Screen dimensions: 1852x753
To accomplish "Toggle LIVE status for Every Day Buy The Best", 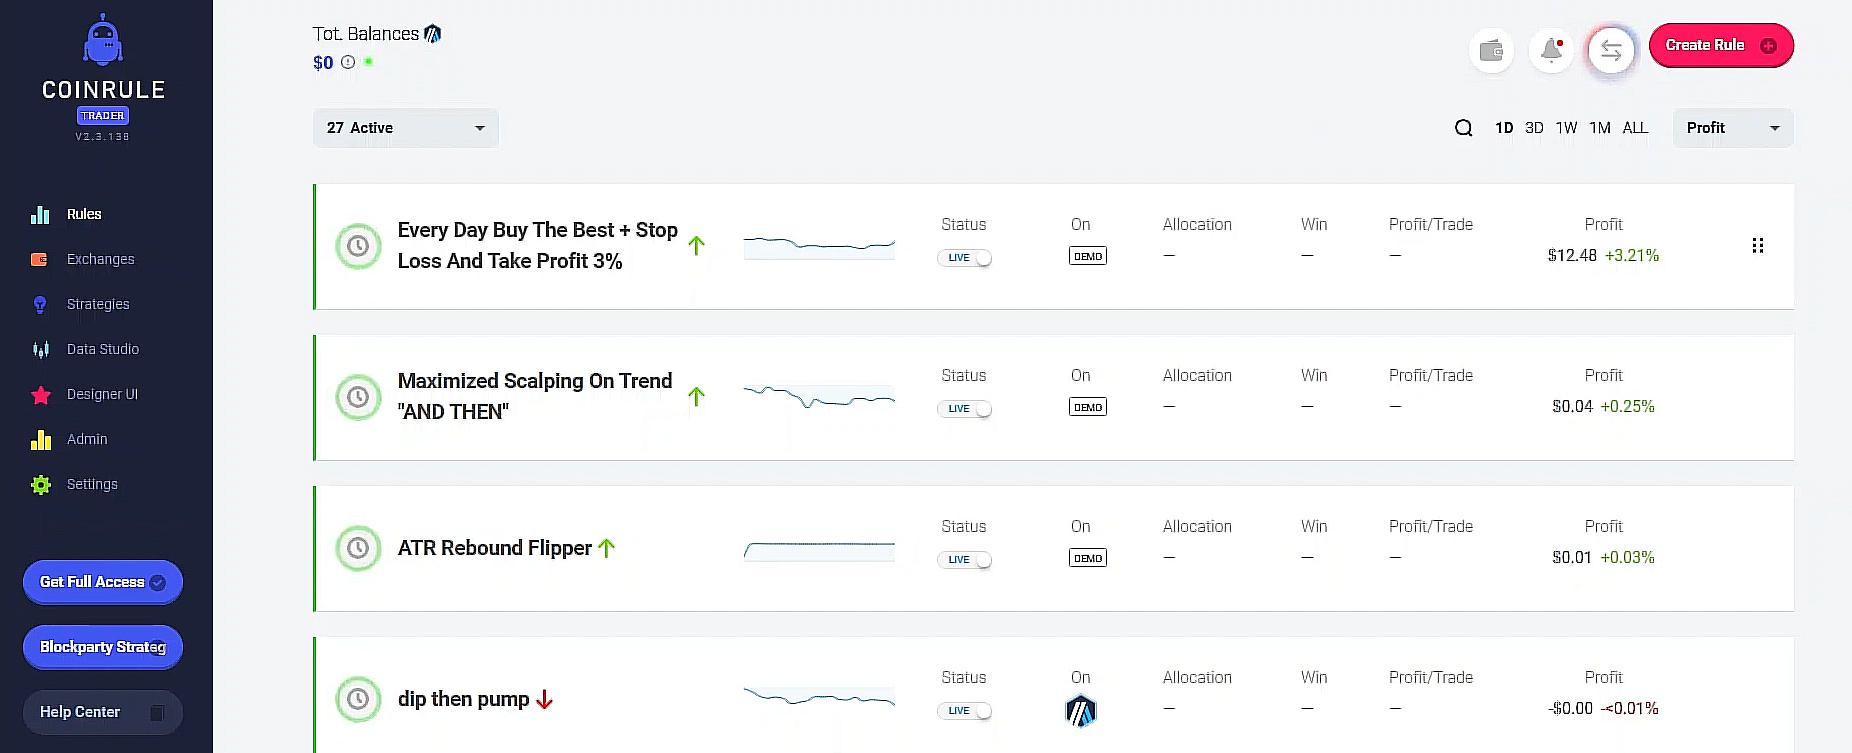I will (x=964, y=258).
